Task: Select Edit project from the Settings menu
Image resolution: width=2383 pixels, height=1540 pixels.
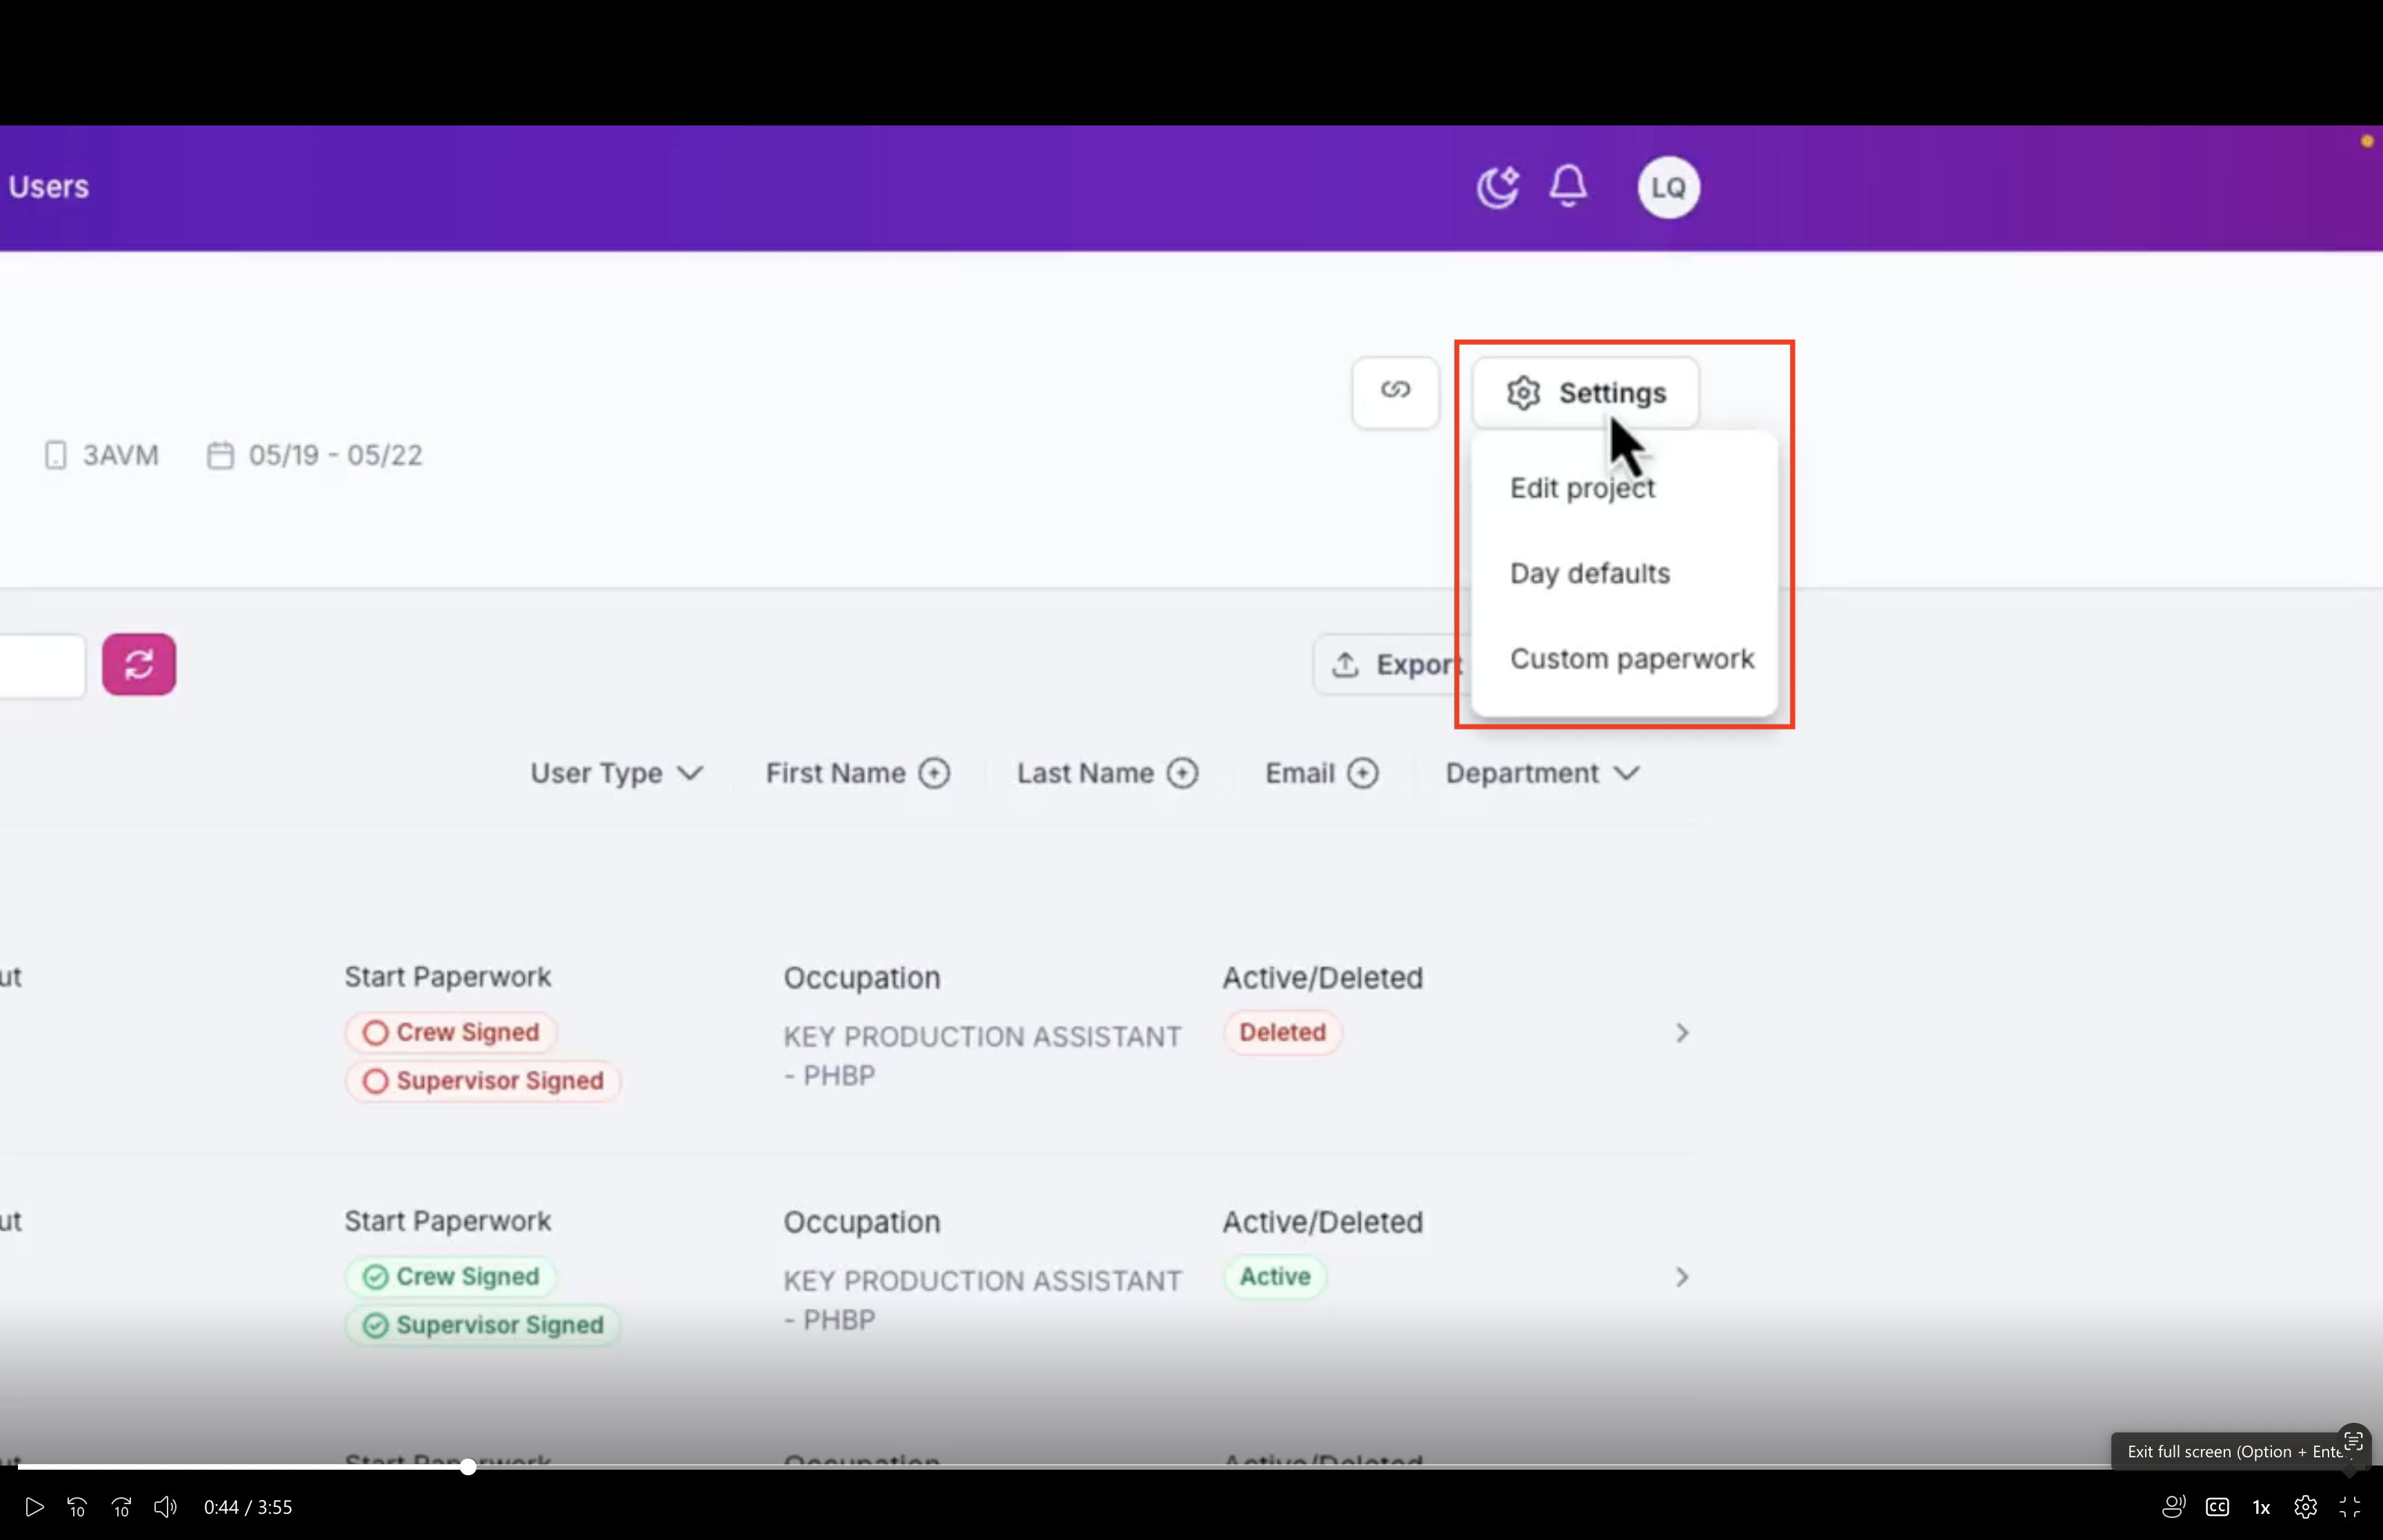Action: (1582, 488)
